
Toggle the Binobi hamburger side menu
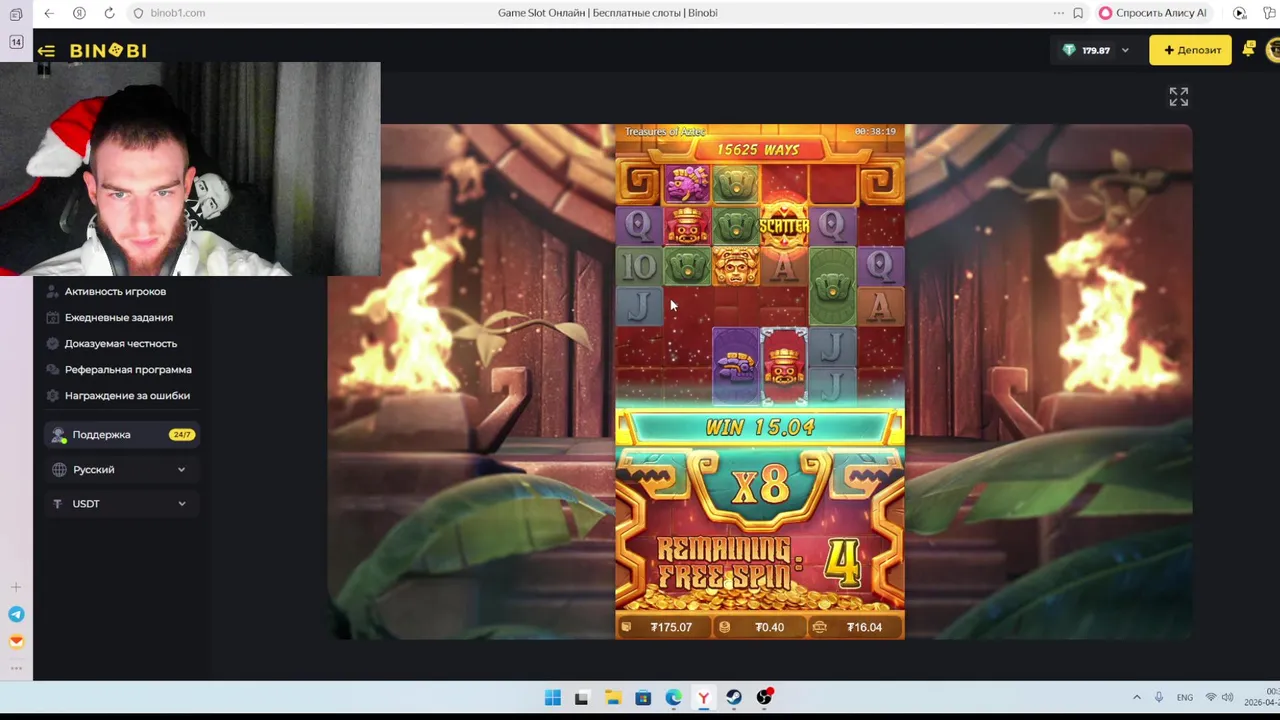point(46,50)
